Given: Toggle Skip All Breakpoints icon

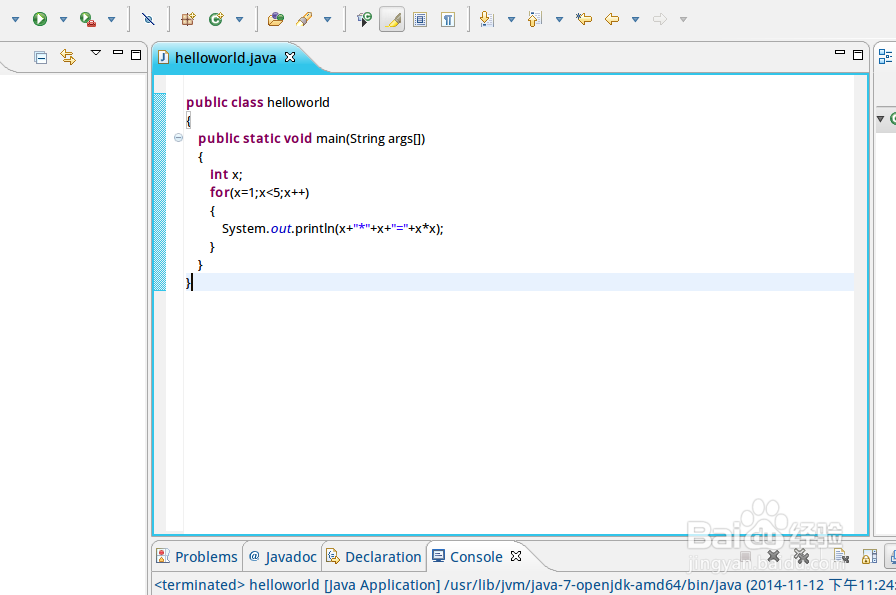Looking at the screenshot, I should click(x=149, y=19).
